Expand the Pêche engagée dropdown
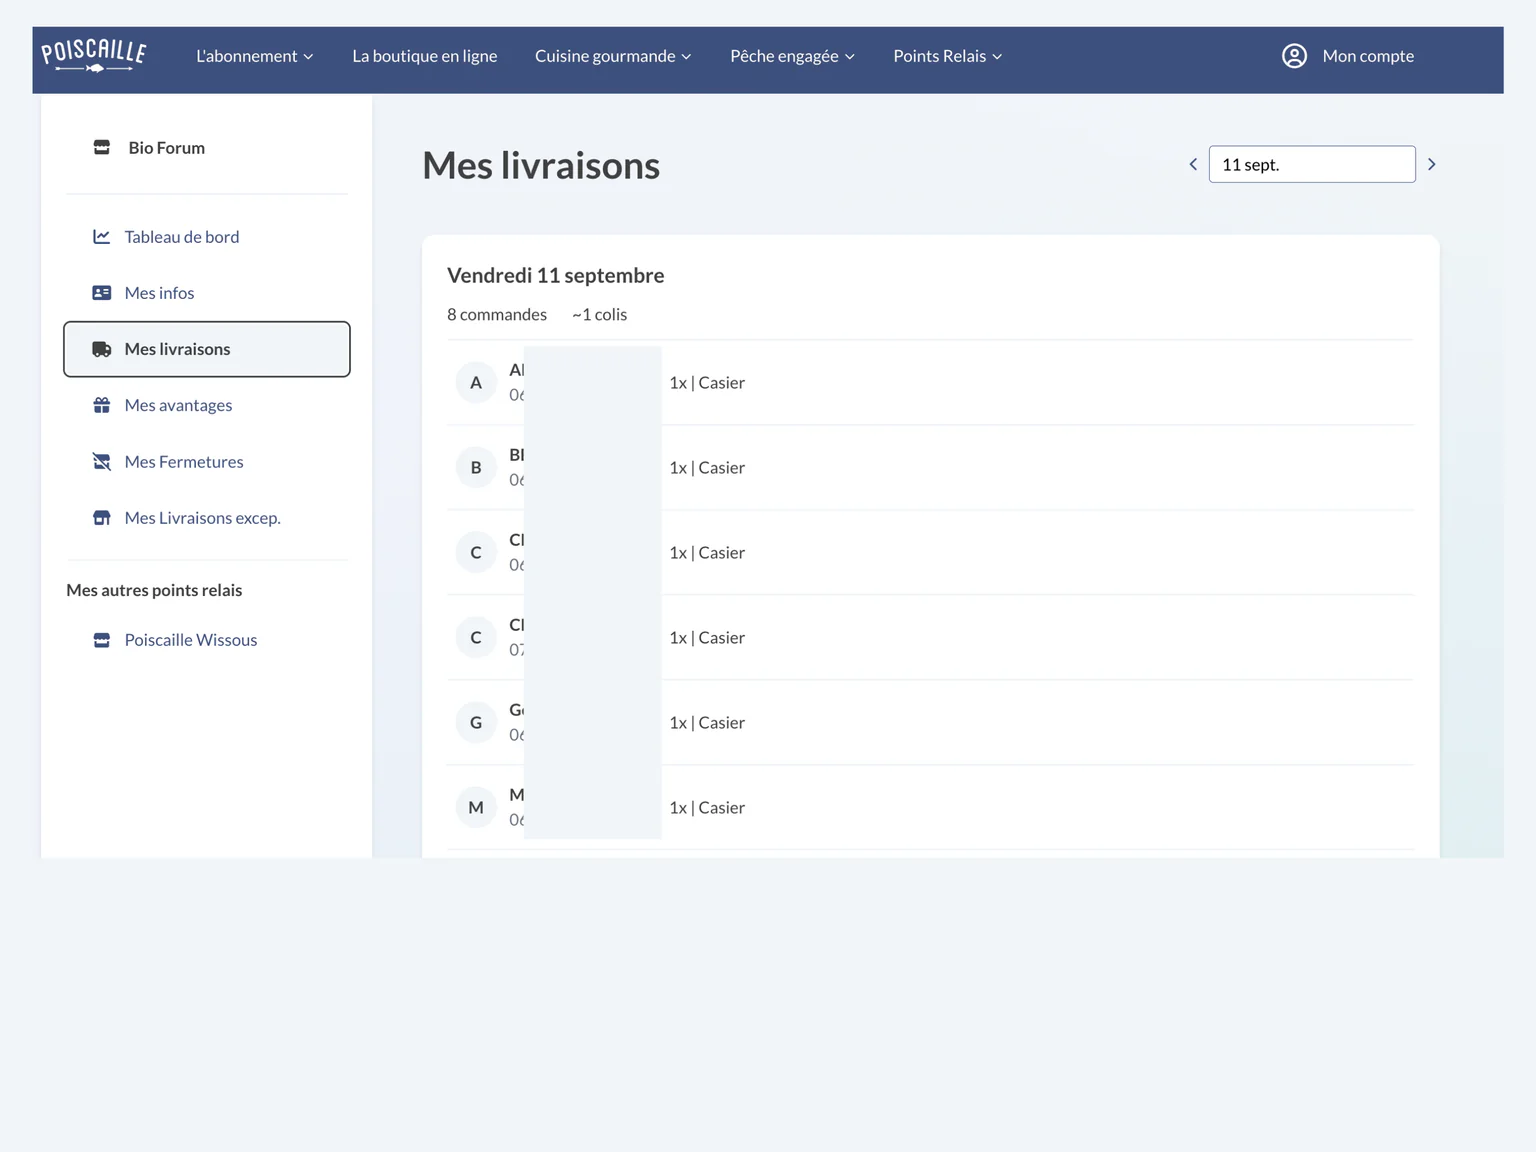 click(x=792, y=56)
